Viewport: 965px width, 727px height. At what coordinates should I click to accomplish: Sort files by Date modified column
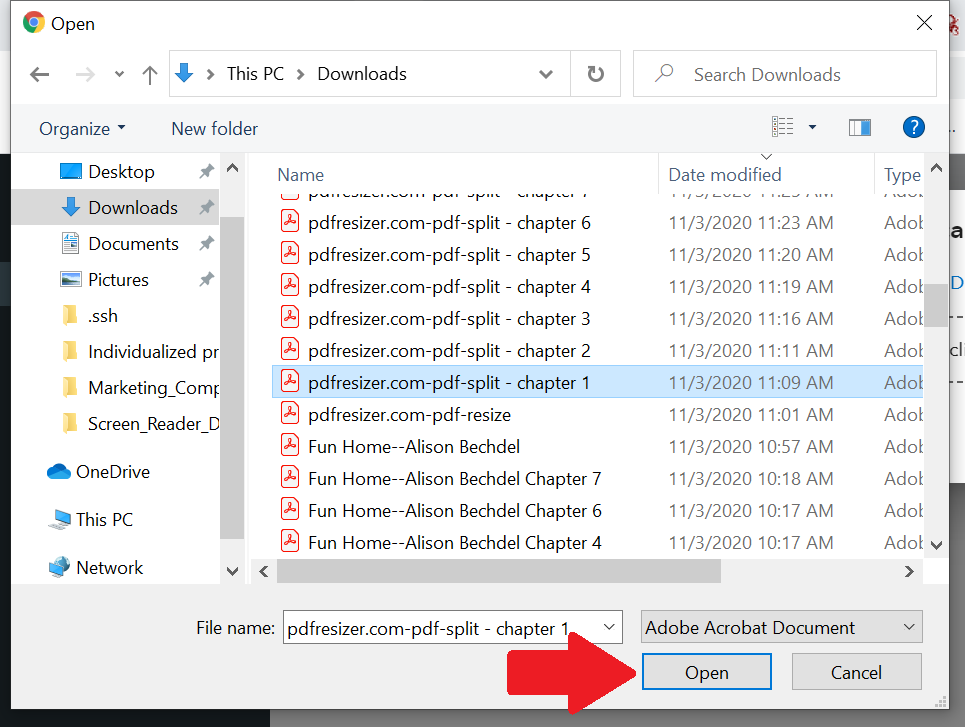tap(725, 175)
